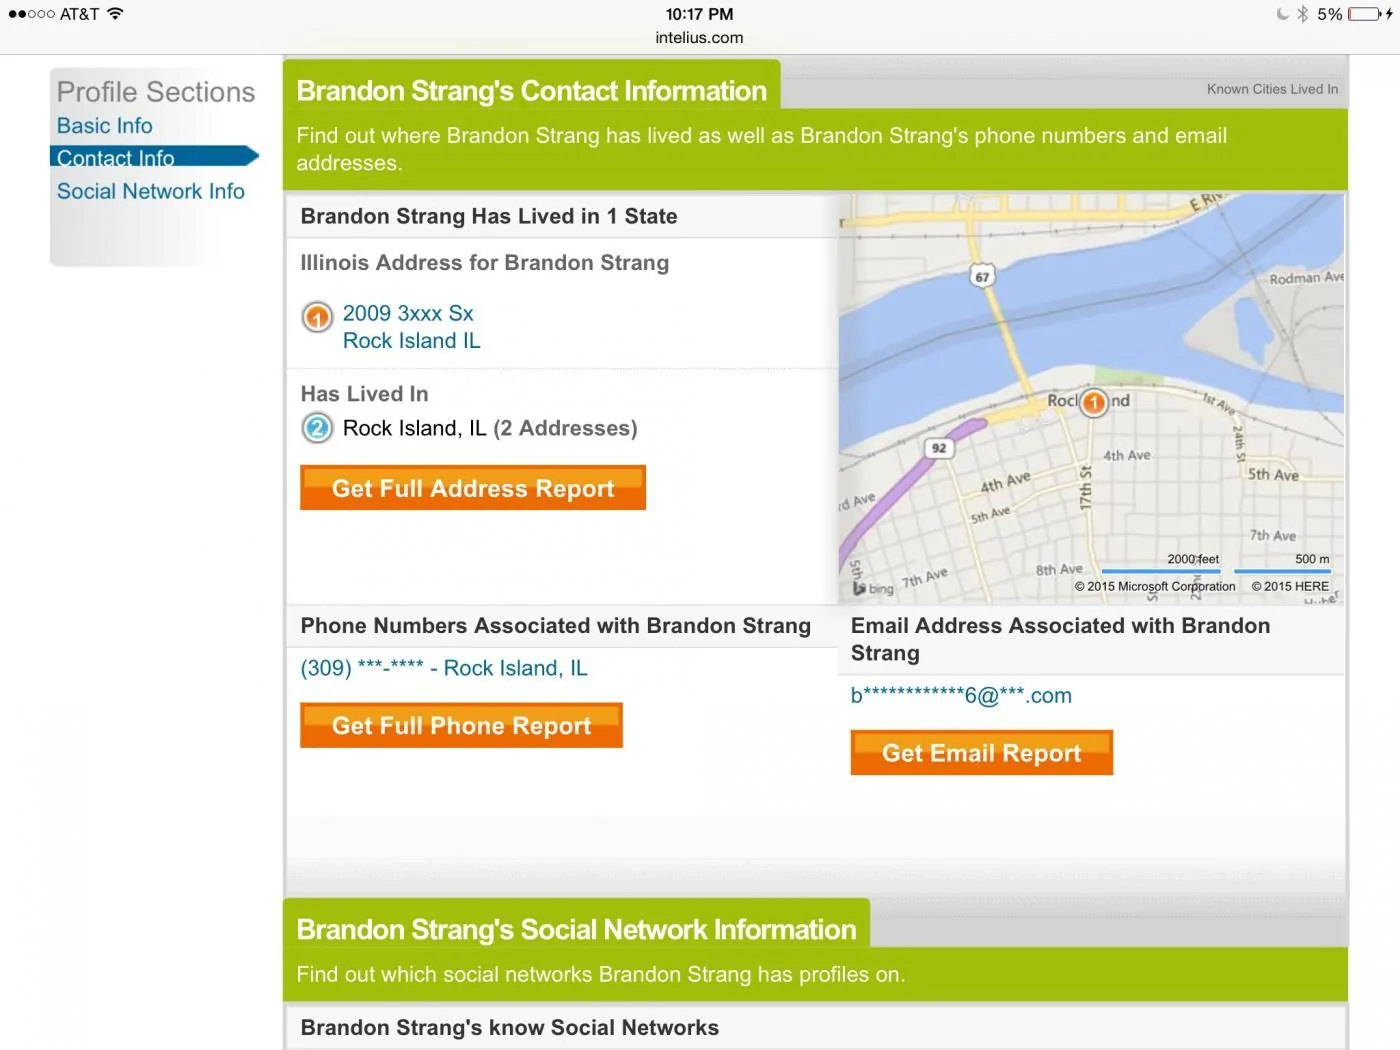
Task: Tap the battery icon in the status bar
Action: [x=1364, y=14]
